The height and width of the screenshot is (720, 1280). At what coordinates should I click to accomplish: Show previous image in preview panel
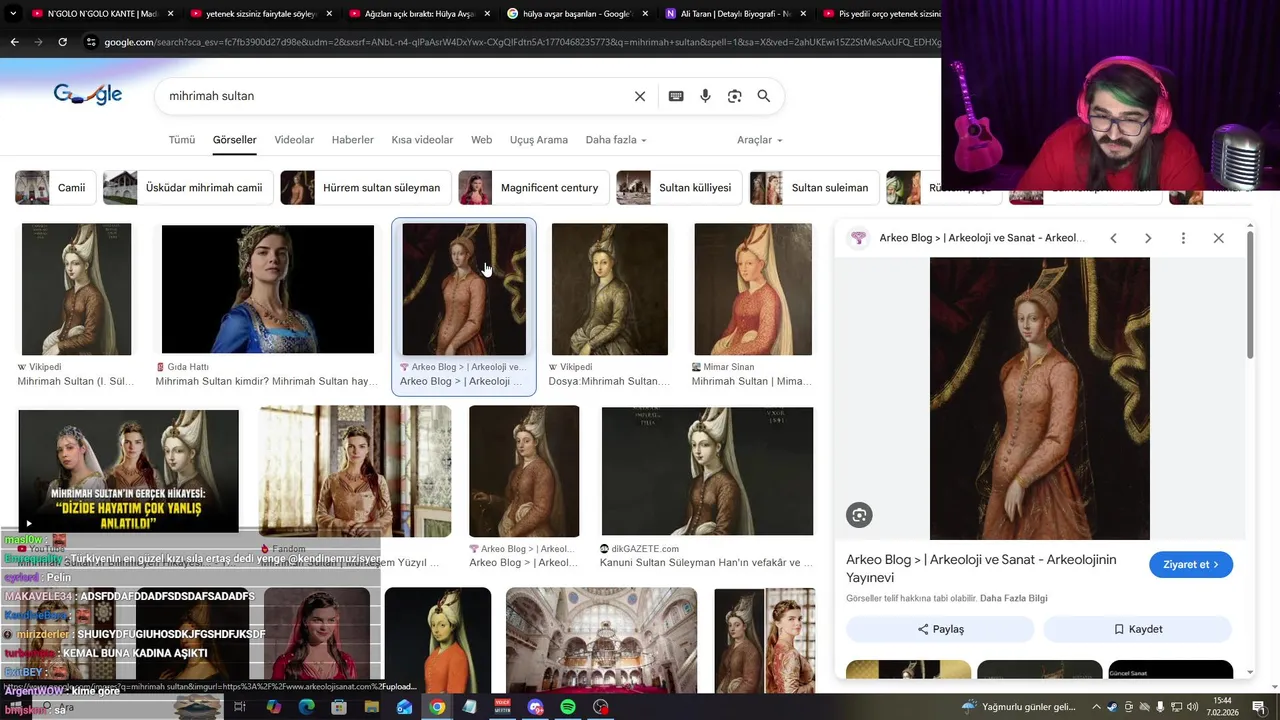[1113, 238]
